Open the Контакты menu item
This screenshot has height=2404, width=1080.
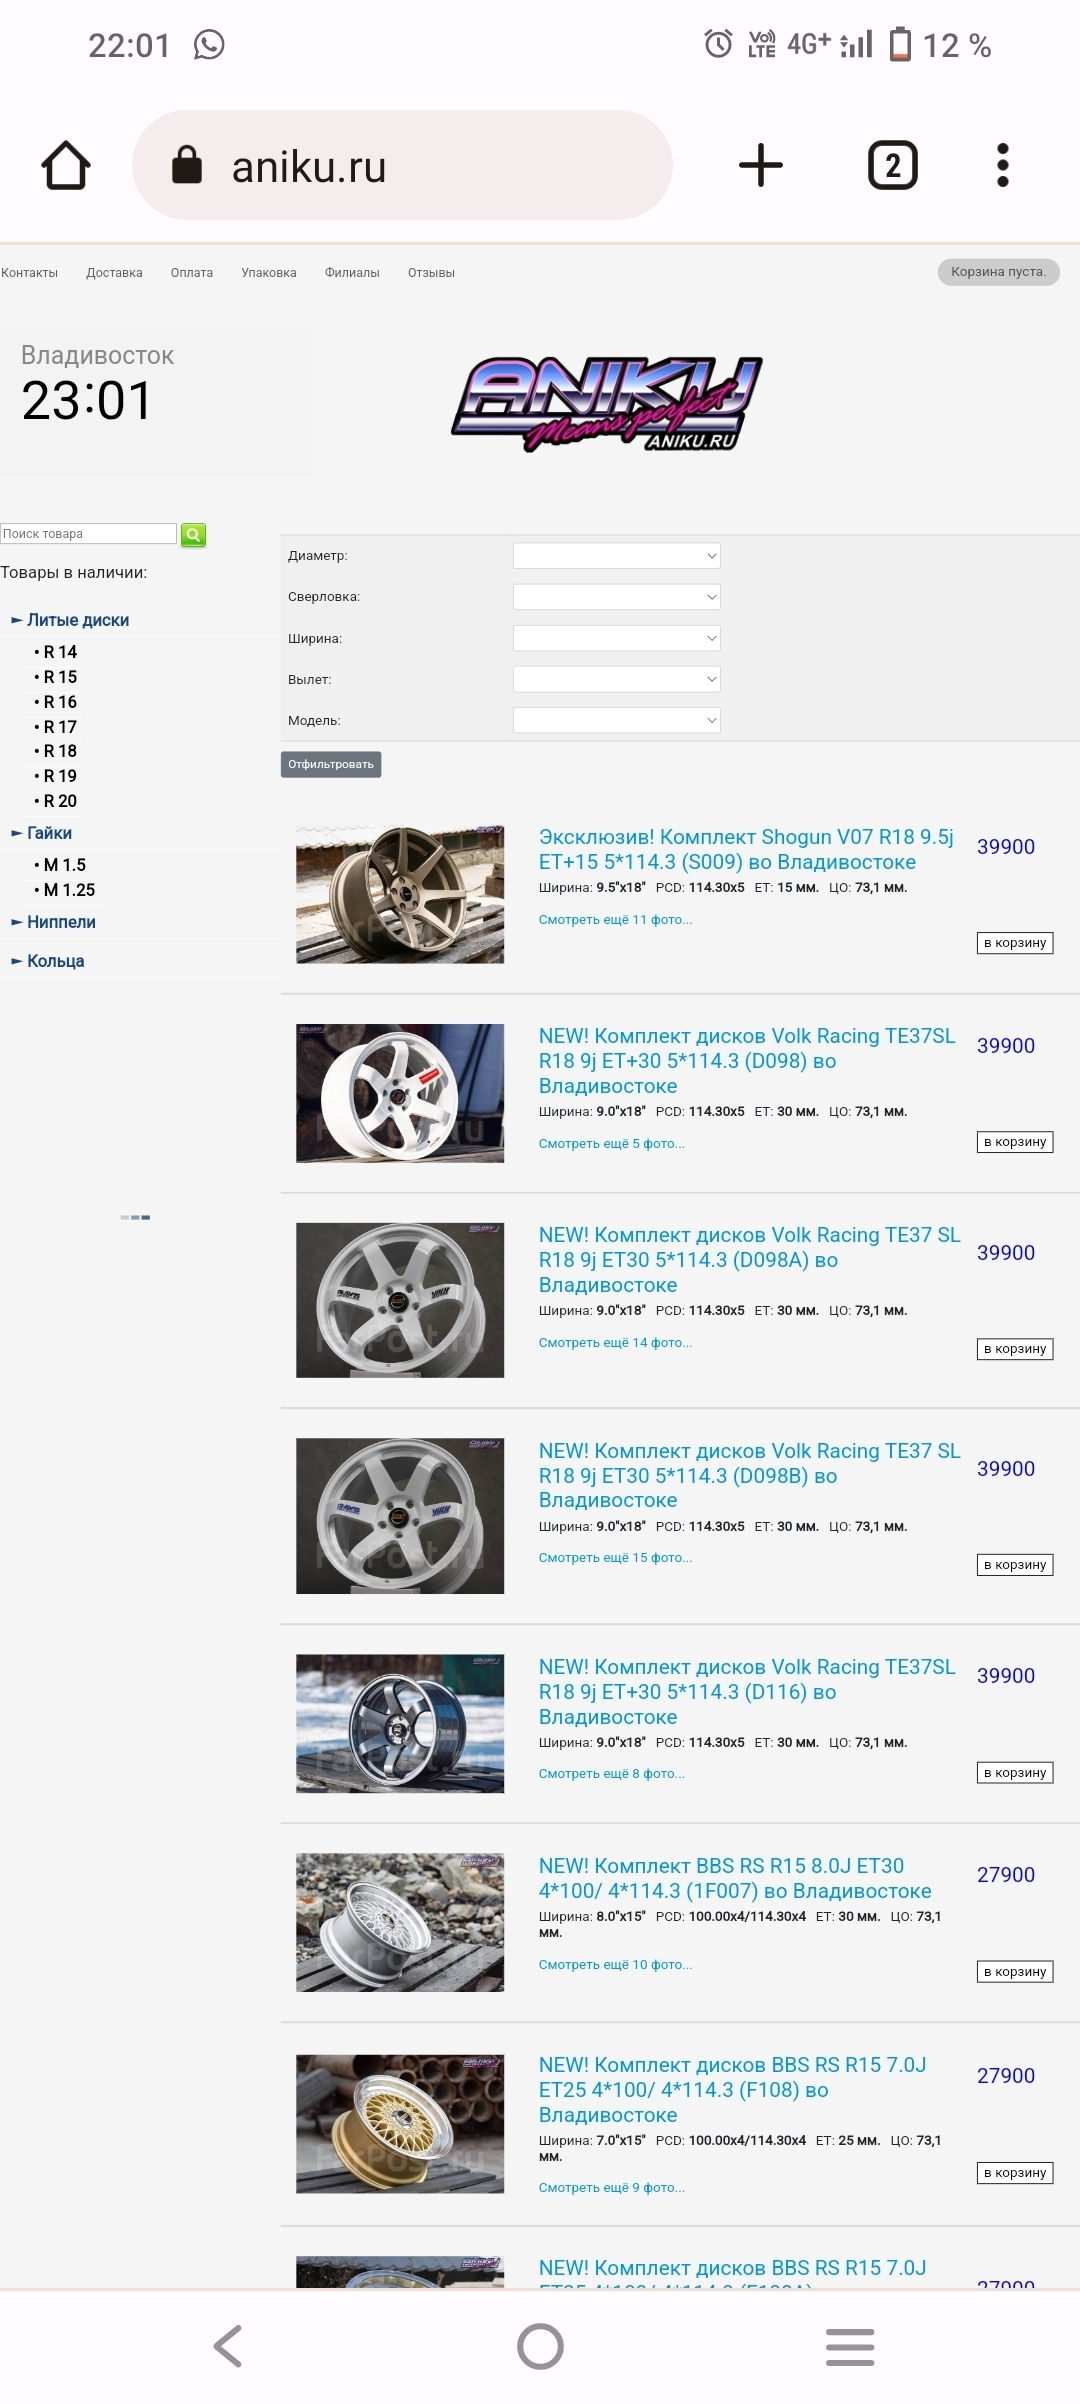click(29, 273)
